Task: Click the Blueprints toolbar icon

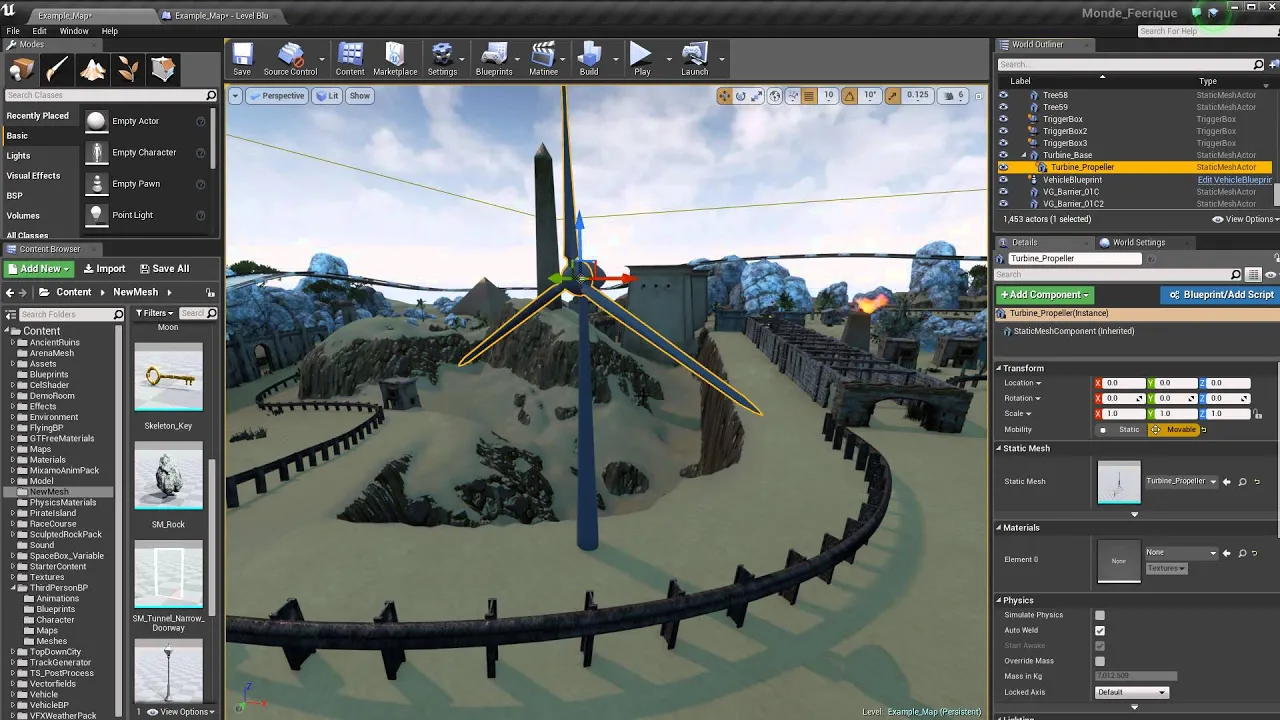Action: pyautogui.click(x=494, y=59)
